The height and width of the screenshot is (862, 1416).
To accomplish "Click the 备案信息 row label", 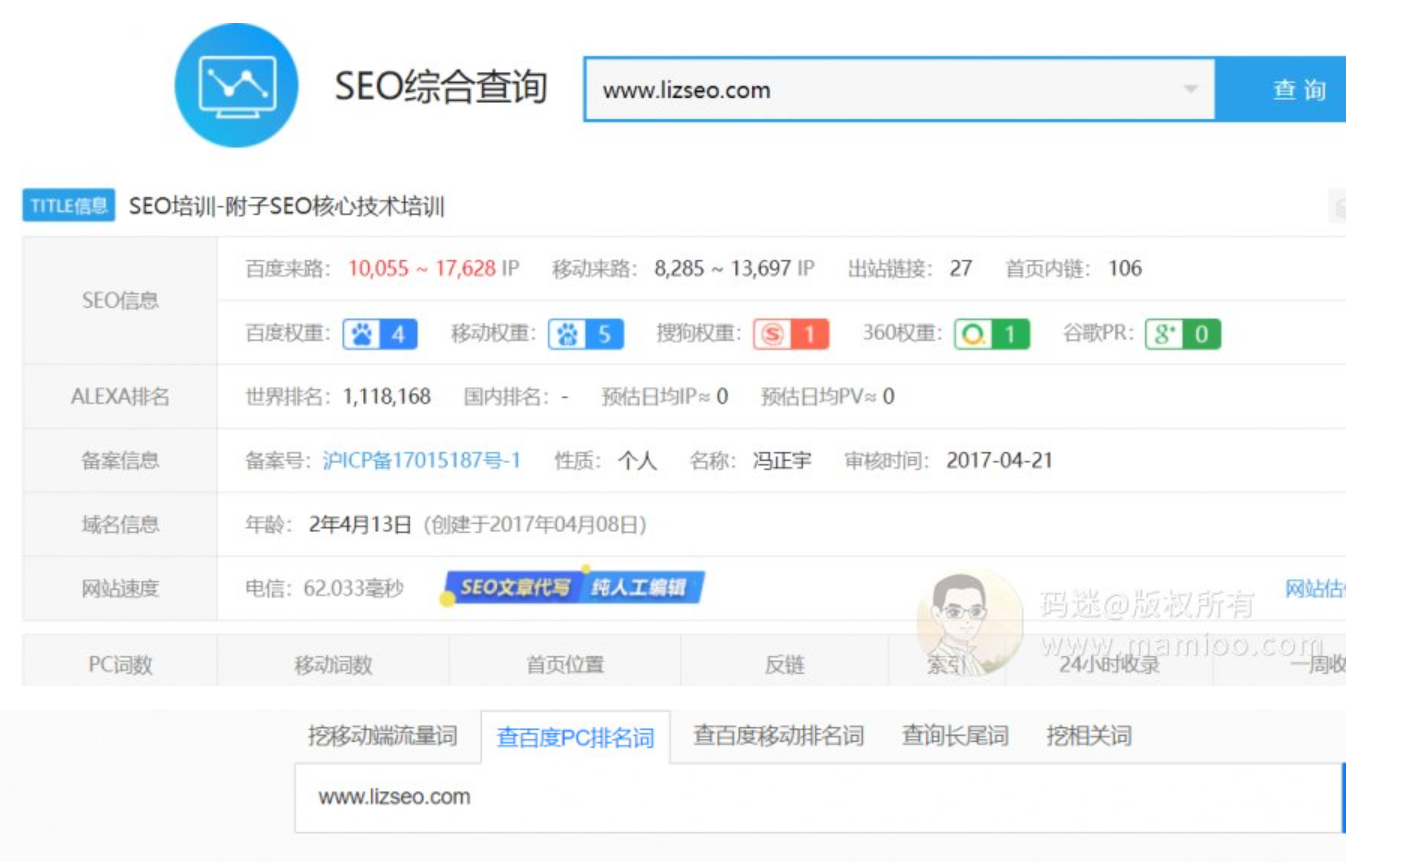I will pos(120,460).
